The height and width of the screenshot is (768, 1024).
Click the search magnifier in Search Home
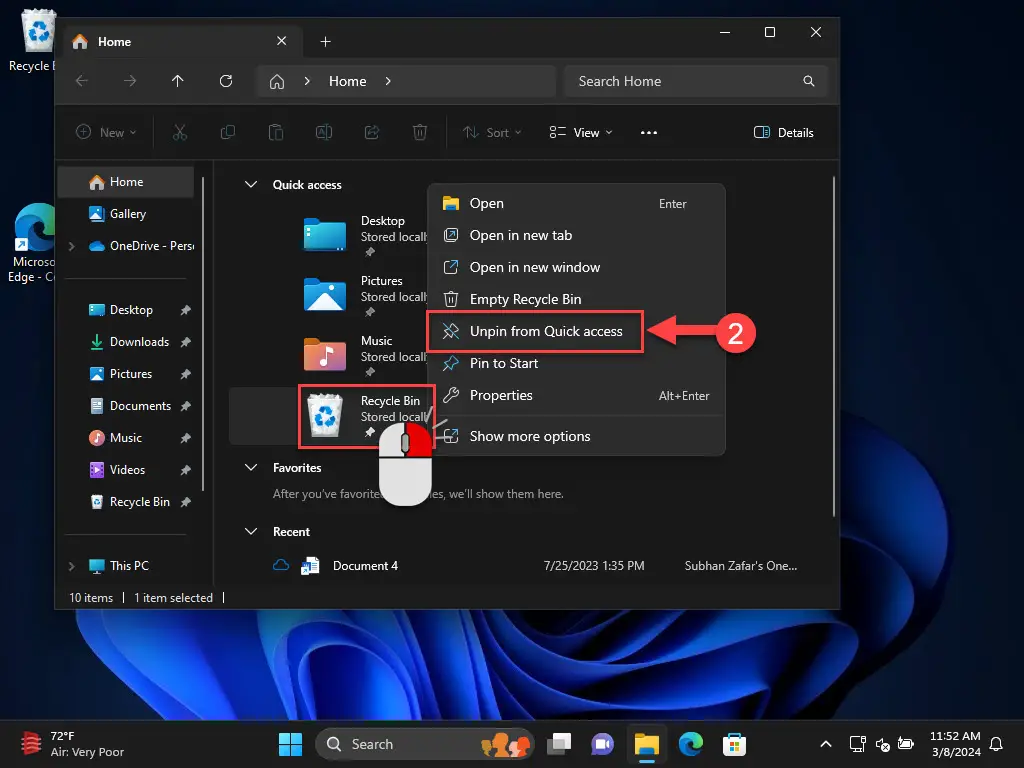pos(808,81)
